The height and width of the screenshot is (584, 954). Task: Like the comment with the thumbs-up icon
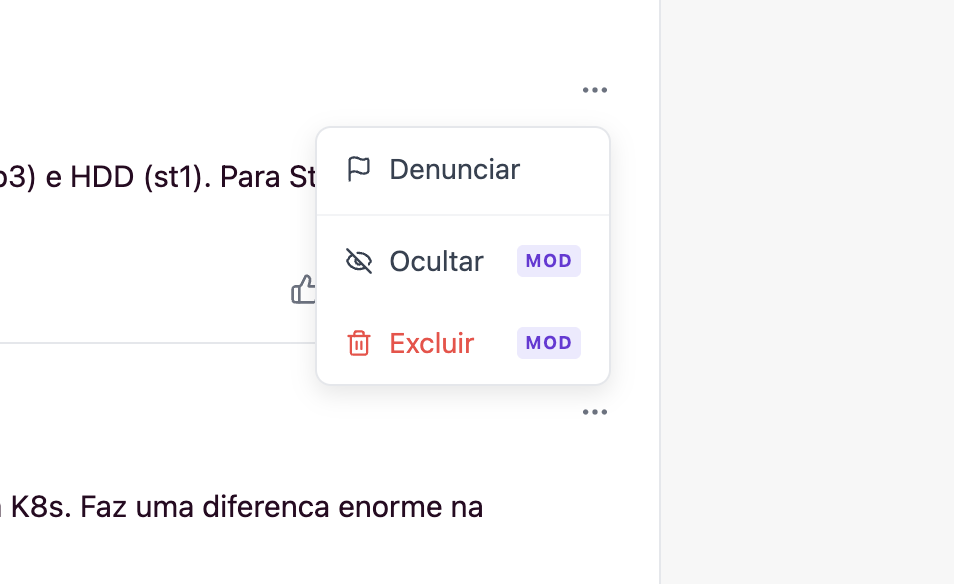coord(303,290)
